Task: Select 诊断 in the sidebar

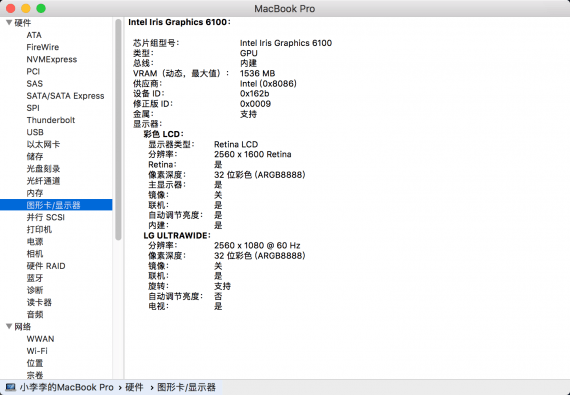Action: (x=35, y=290)
